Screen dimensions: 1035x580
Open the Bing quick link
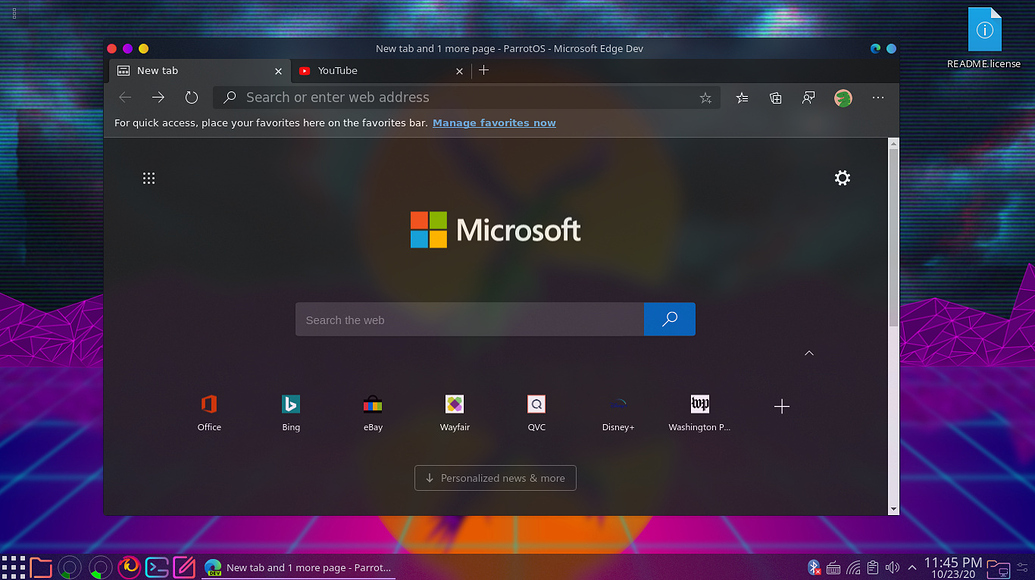pyautogui.click(x=291, y=412)
